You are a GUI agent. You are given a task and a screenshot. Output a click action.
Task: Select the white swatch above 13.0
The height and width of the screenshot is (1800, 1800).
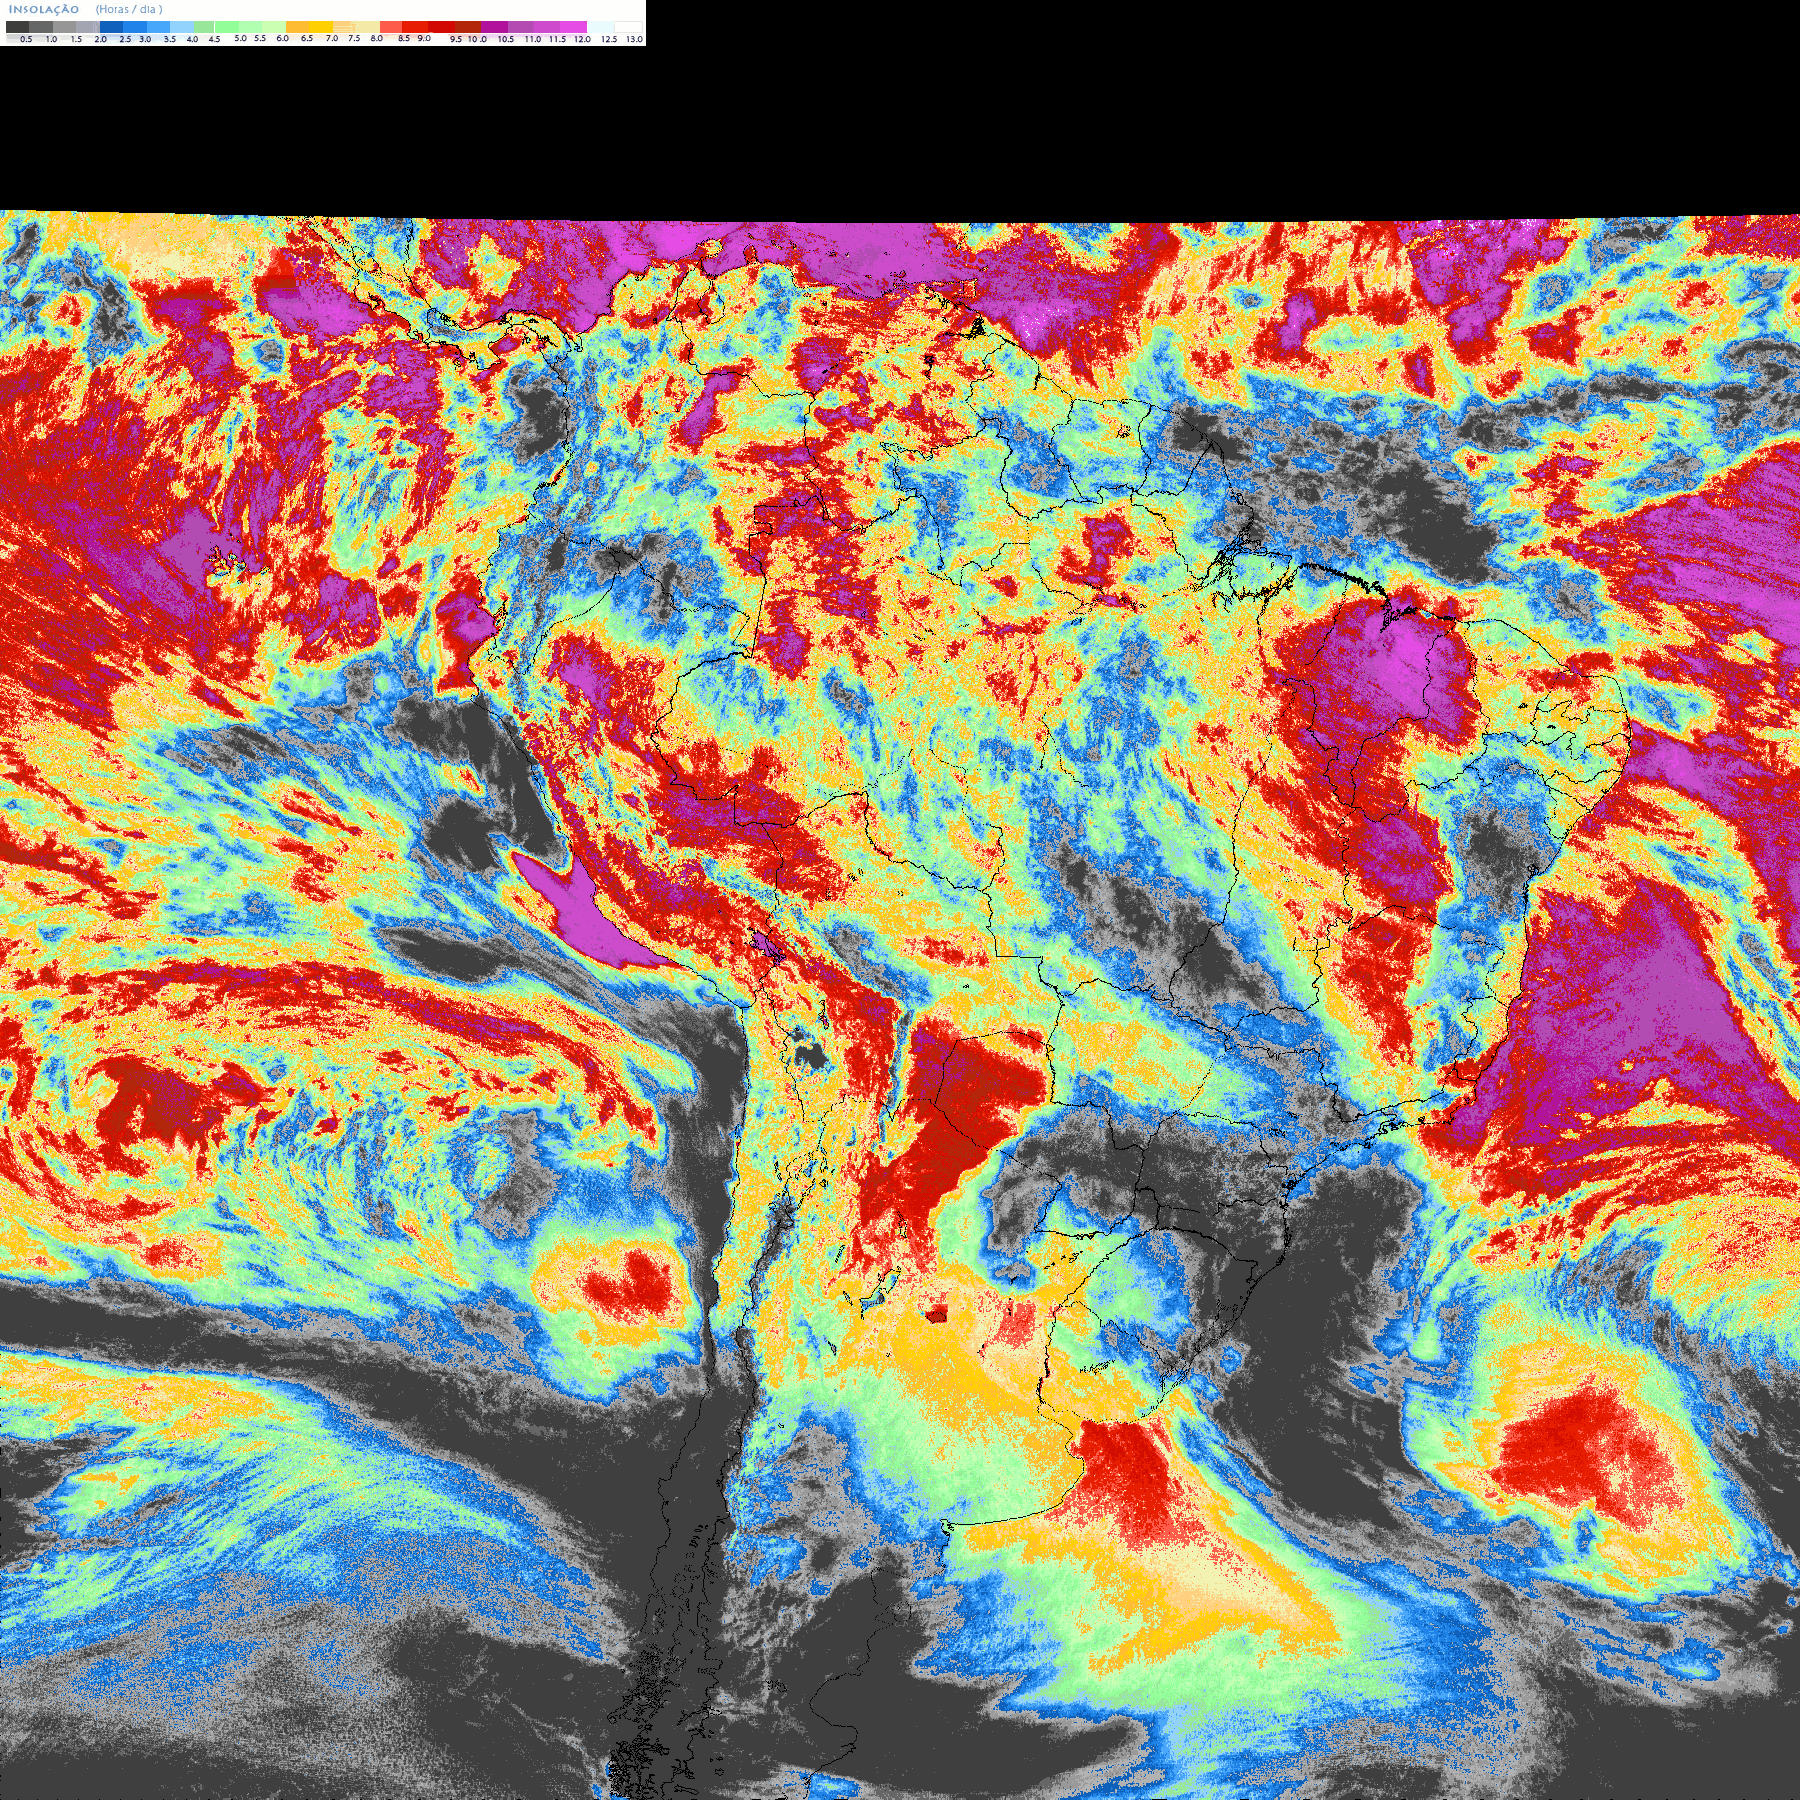point(628,27)
